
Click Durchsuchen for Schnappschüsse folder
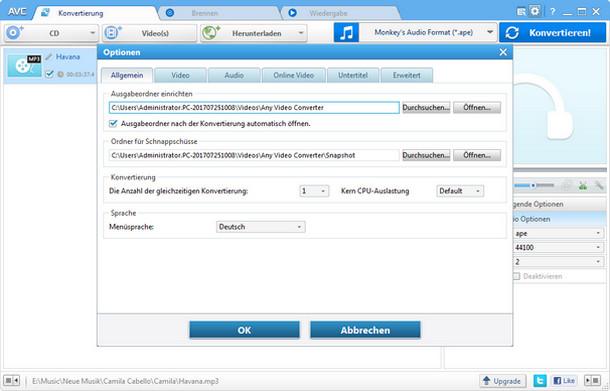pyautogui.click(x=426, y=155)
